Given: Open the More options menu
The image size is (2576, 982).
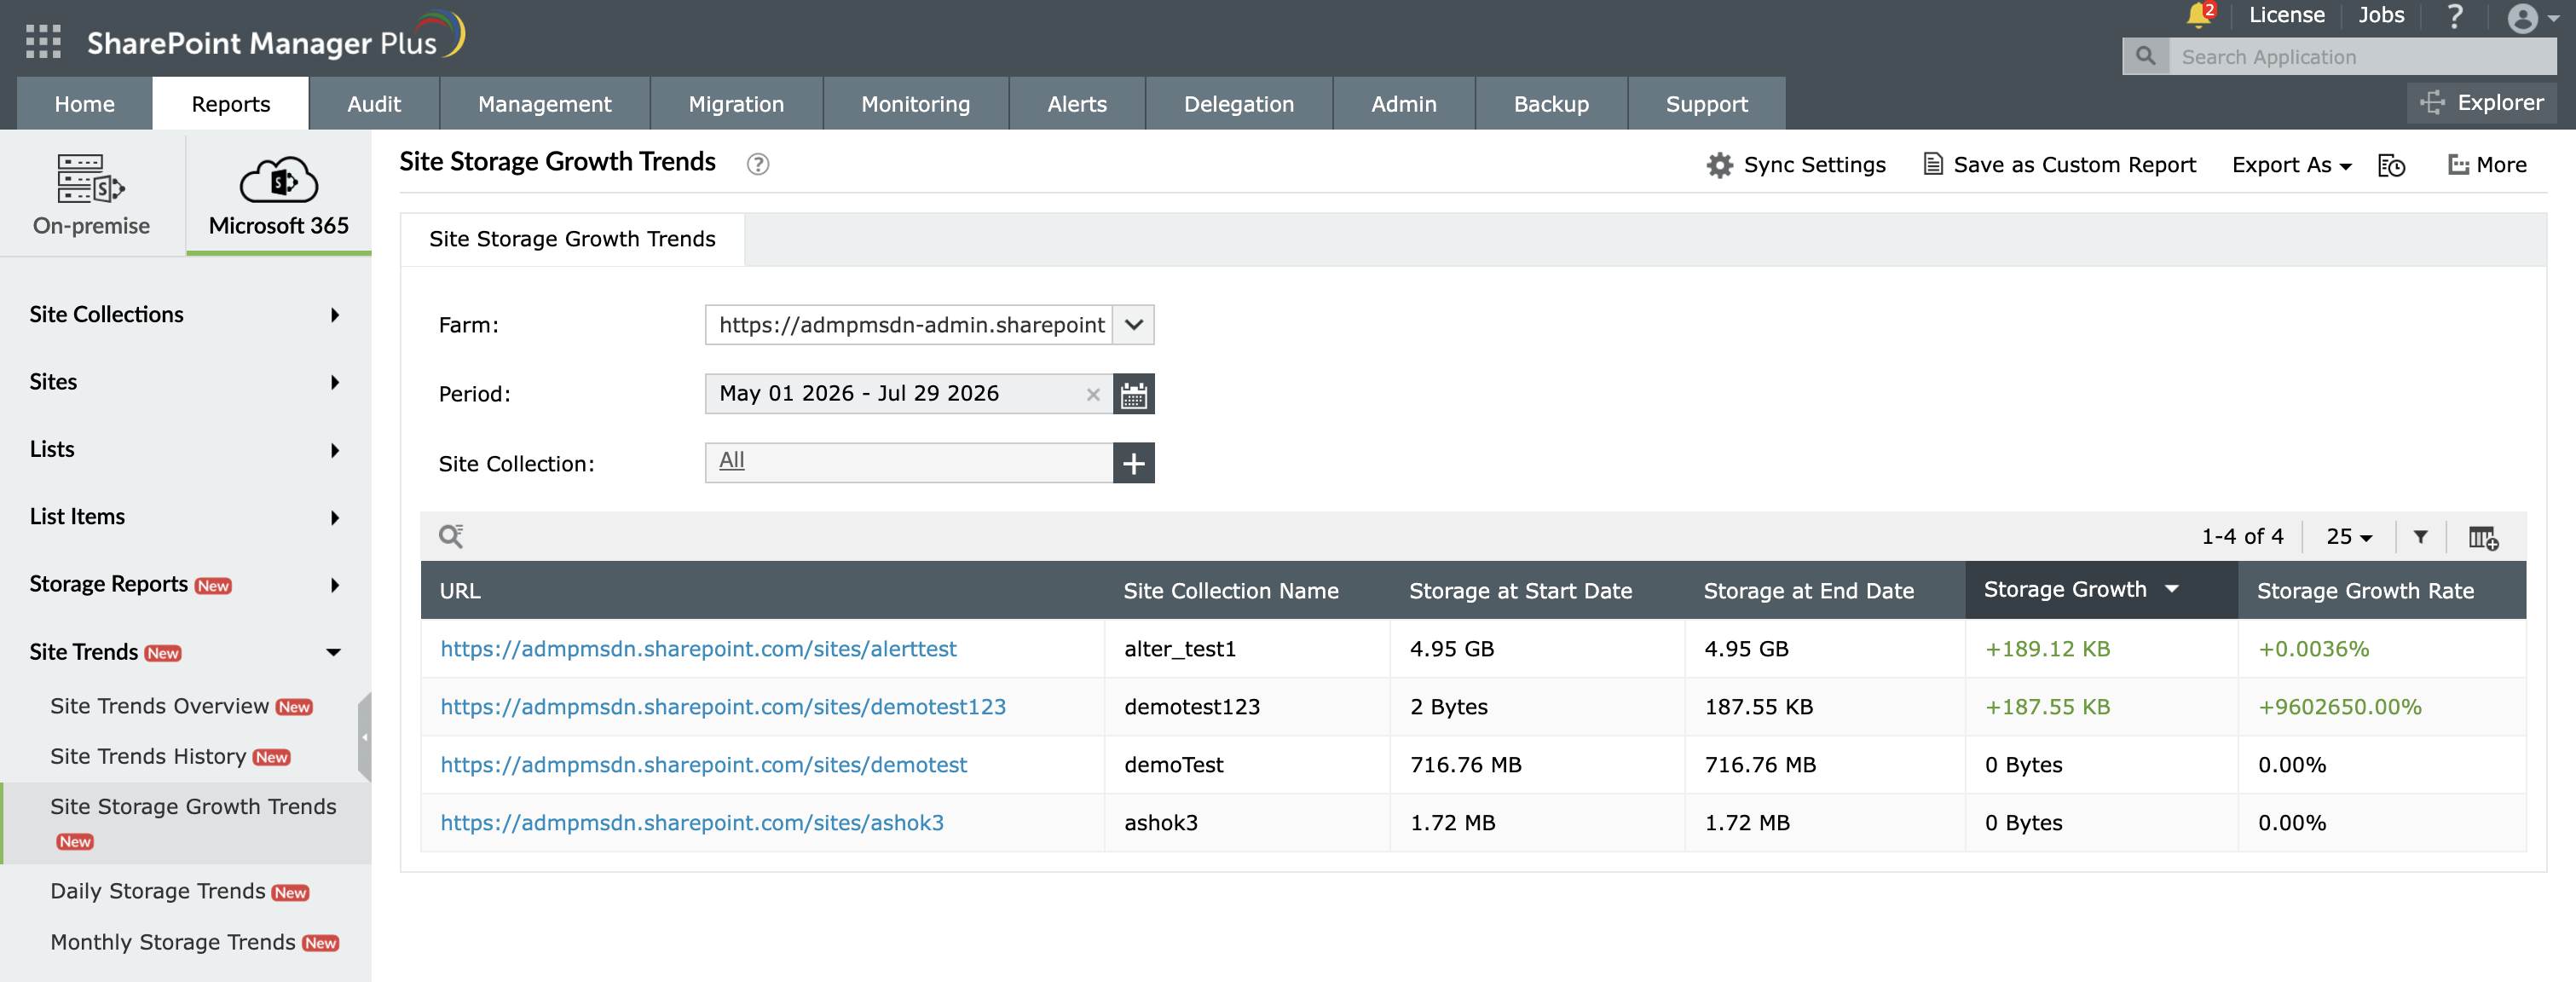Looking at the screenshot, I should pos(2487,165).
